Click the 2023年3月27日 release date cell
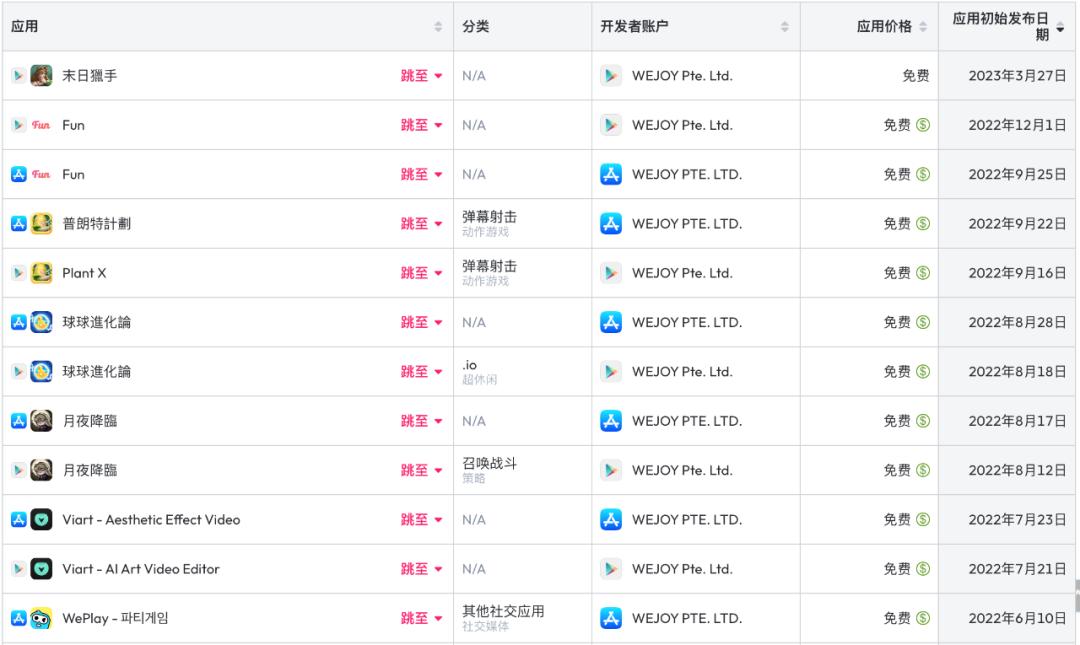 coord(1007,75)
